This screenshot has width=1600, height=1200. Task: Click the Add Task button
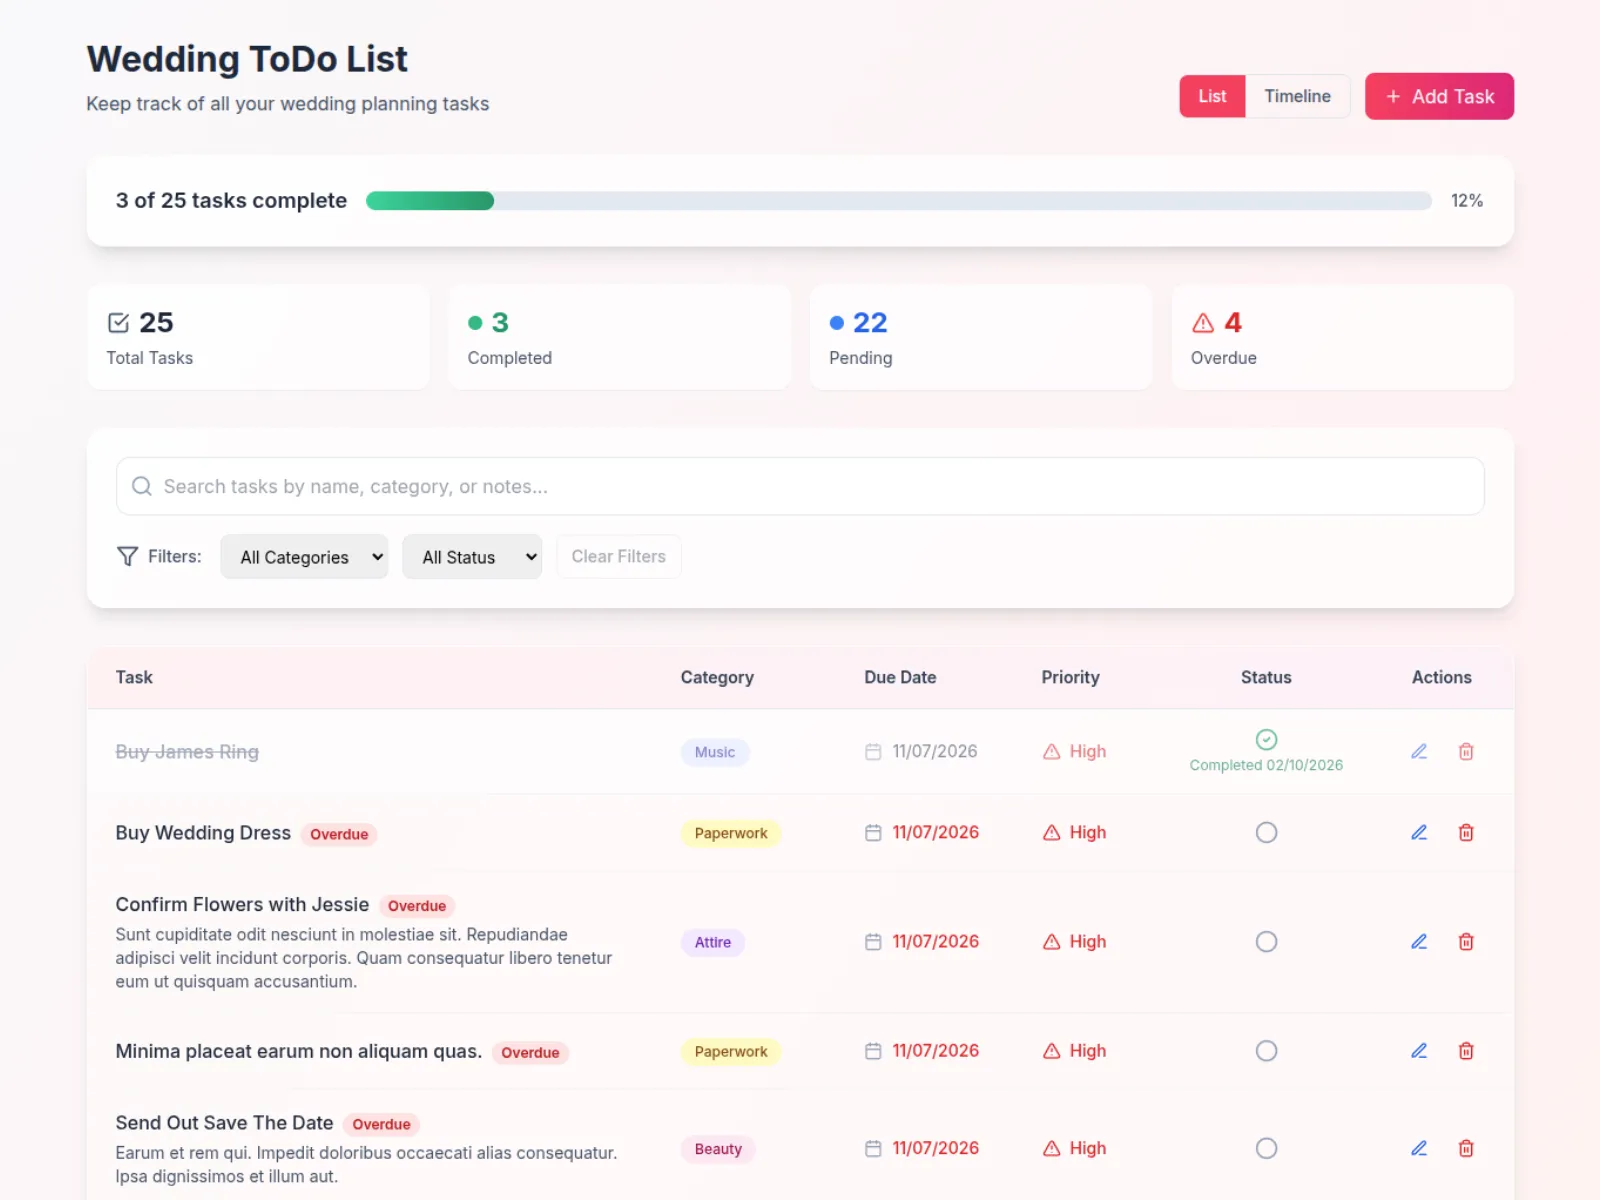1439,96
